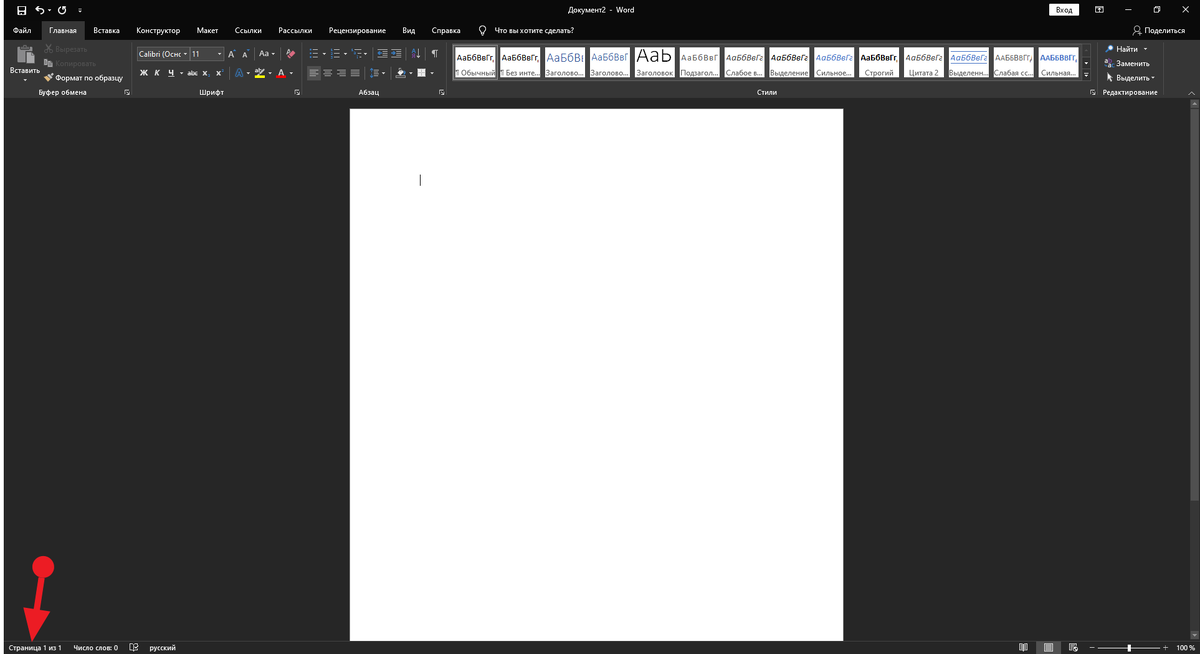The image size is (1200, 654).
Task: Click 'Страница 1 из 1' in status bar
Action: [35, 648]
